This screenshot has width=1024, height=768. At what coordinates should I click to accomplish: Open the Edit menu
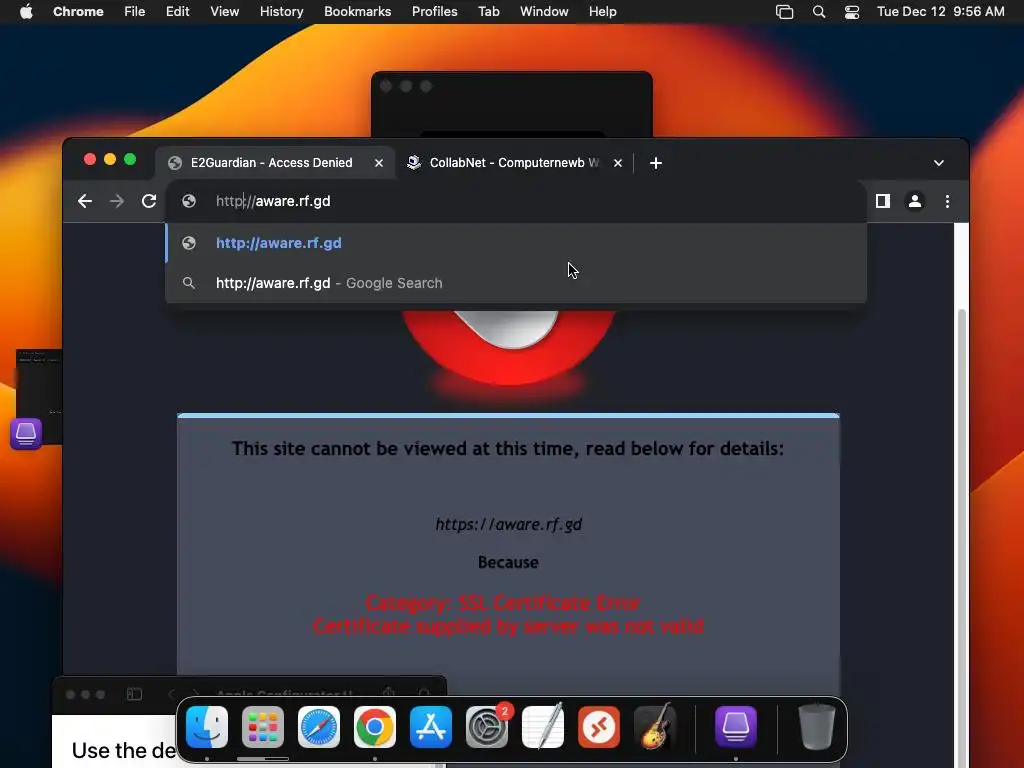pos(177,12)
